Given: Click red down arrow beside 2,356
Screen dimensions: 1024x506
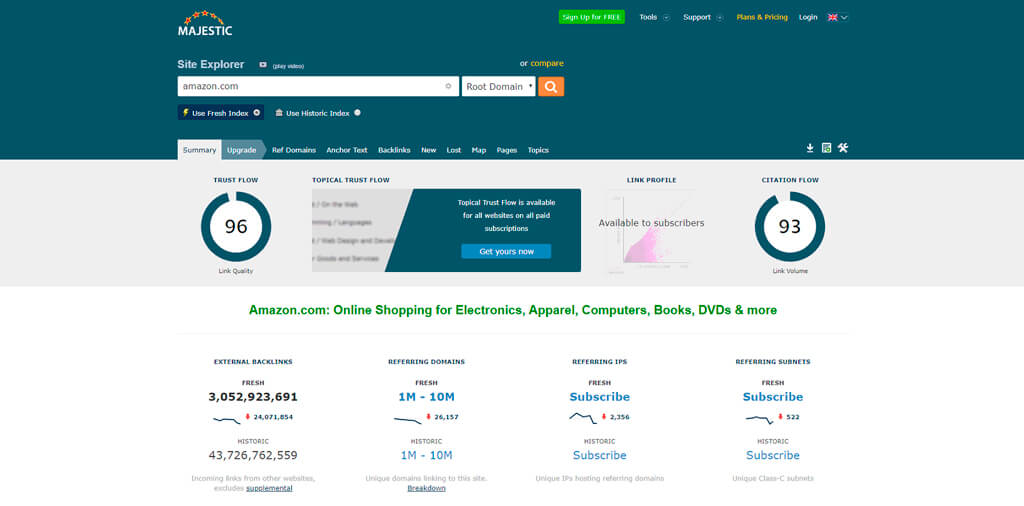Looking at the screenshot, I should (604, 417).
